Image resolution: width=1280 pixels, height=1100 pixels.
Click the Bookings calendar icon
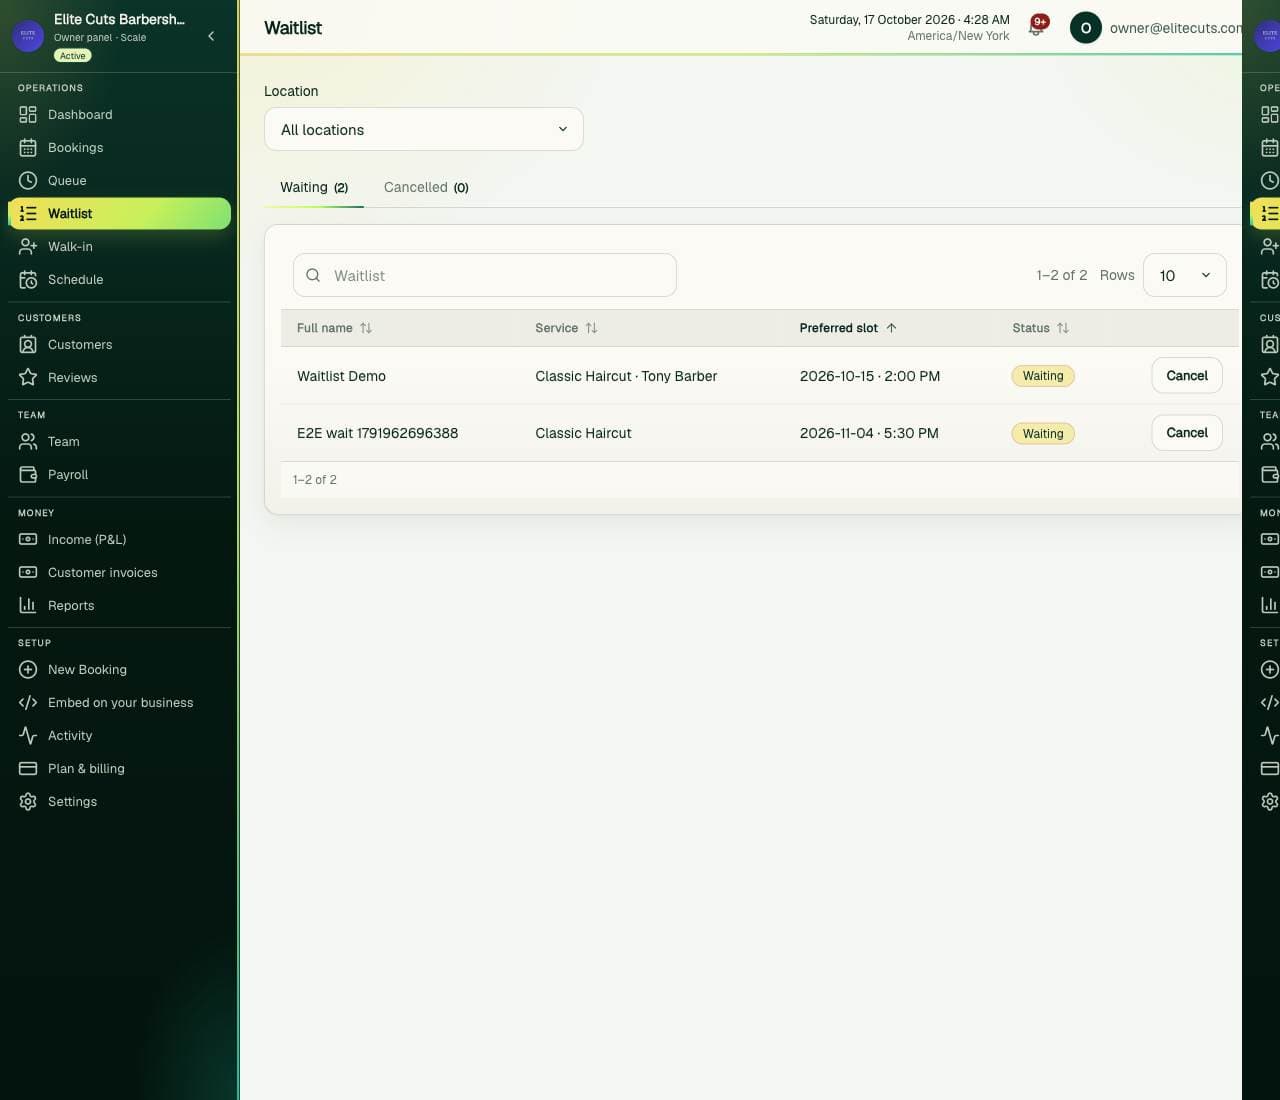[x=28, y=148]
